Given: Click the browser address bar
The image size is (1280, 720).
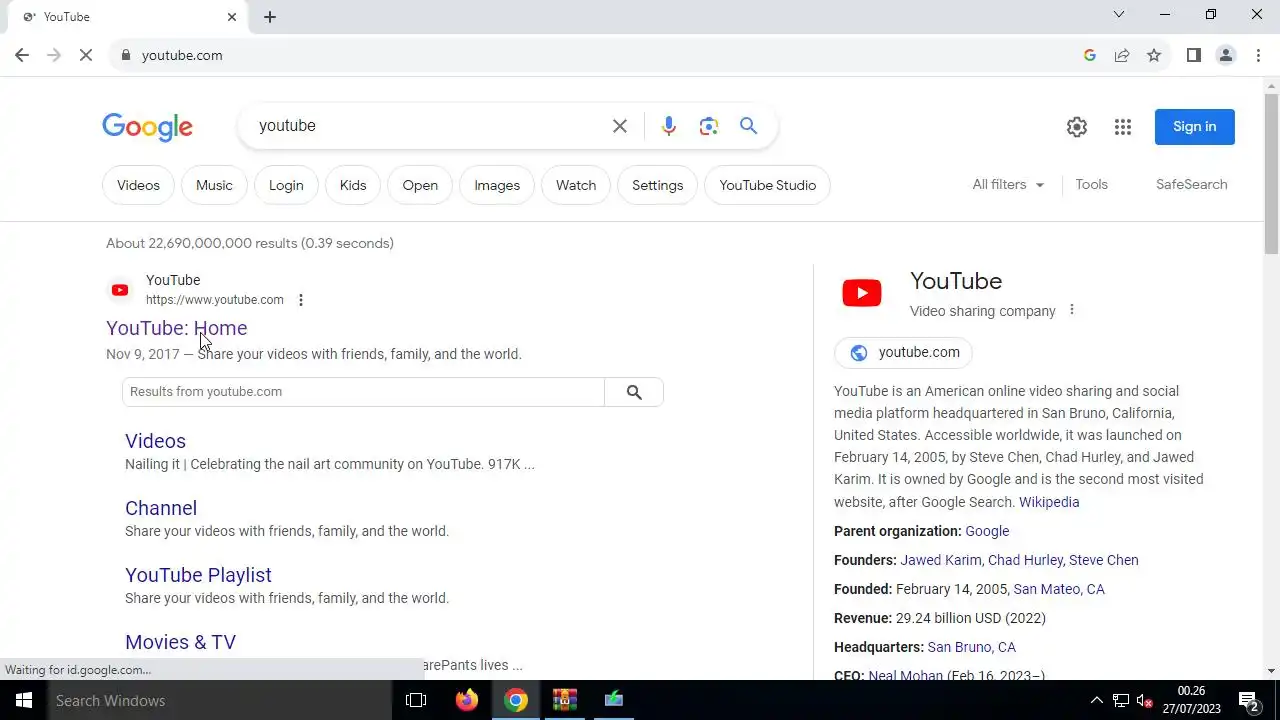Looking at the screenshot, I should (600, 55).
